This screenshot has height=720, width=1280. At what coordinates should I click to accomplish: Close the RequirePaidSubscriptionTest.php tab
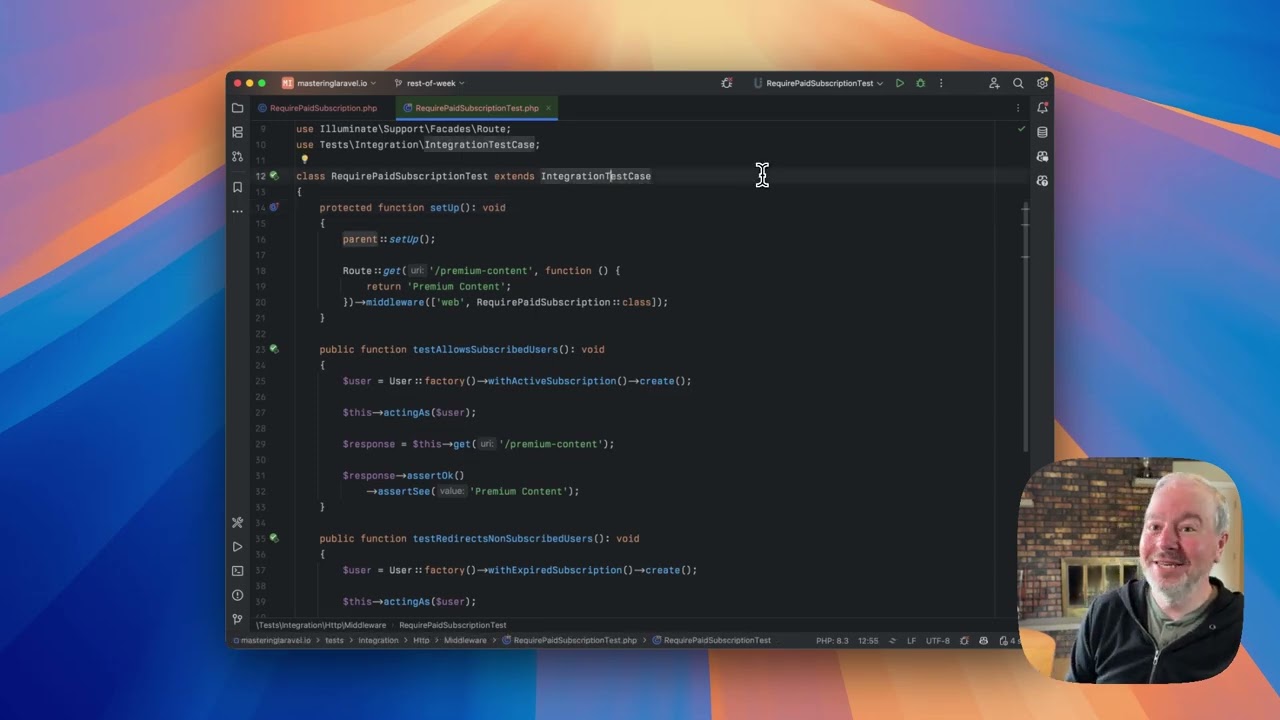548,108
